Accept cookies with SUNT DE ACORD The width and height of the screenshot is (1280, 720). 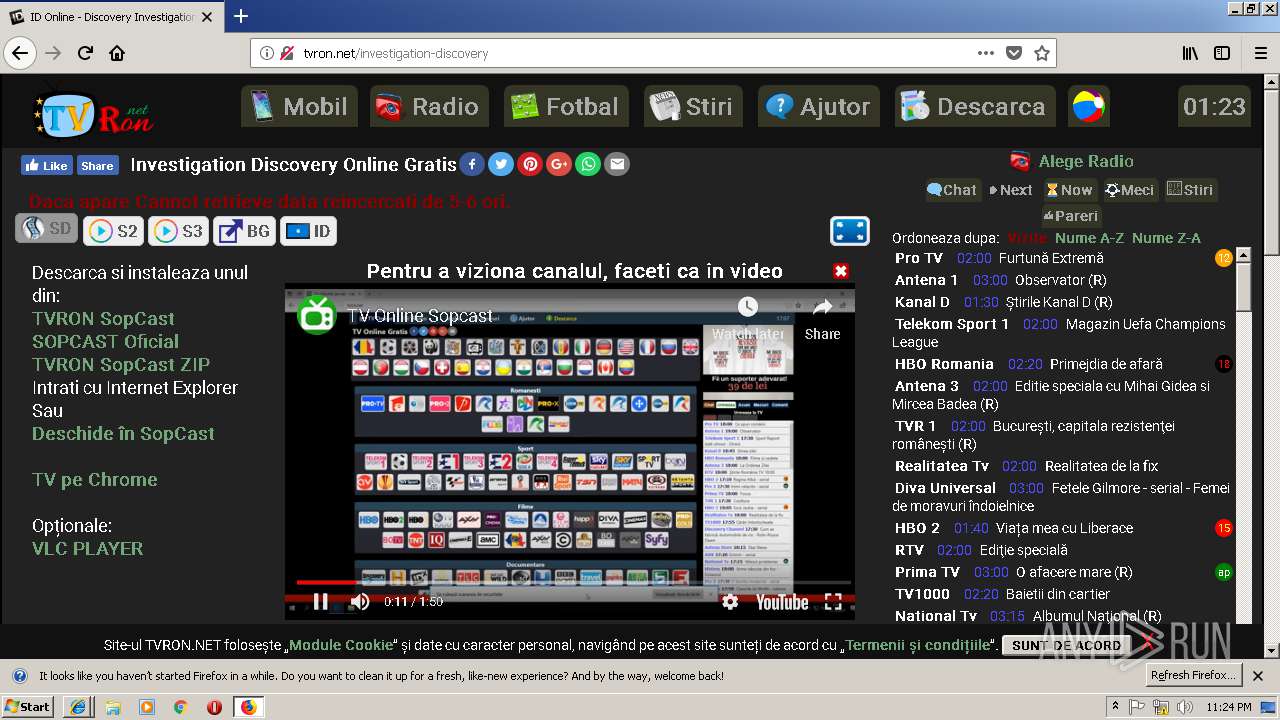click(x=1066, y=645)
